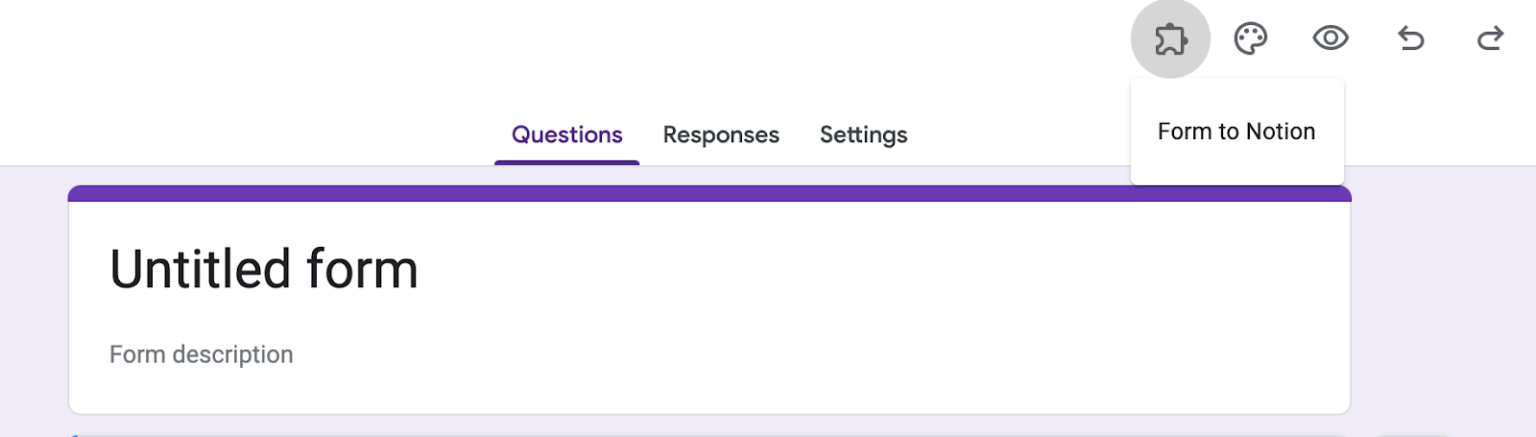Image resolution: width=1536 pixels, height=437 pixels.
Task: Click blank space right of Settings tab
Action: click(1010, 134)
